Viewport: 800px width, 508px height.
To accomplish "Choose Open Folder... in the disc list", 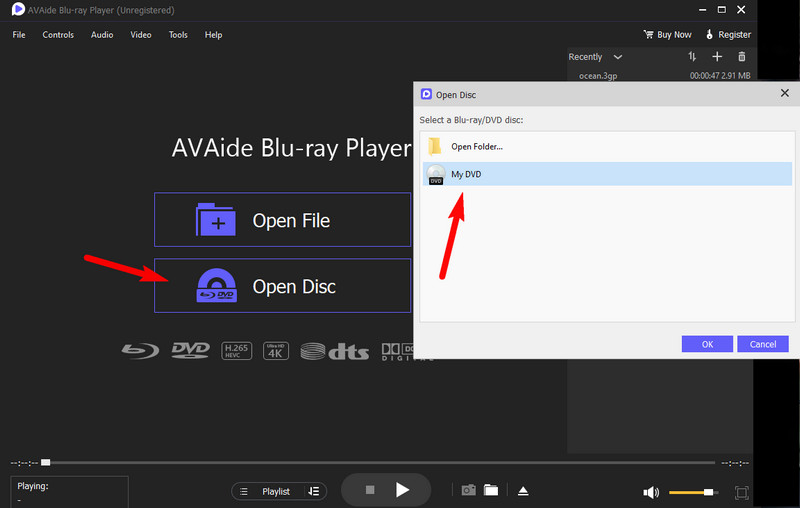I will point(607,146).
